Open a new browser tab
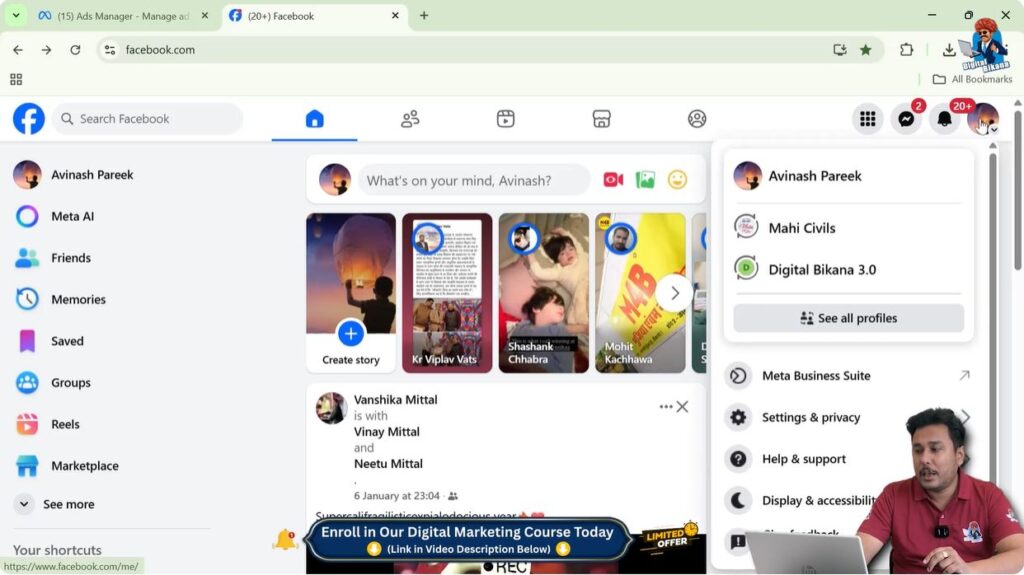The image size is (1024, 575). pyautogui.click(x=424, y=16)
